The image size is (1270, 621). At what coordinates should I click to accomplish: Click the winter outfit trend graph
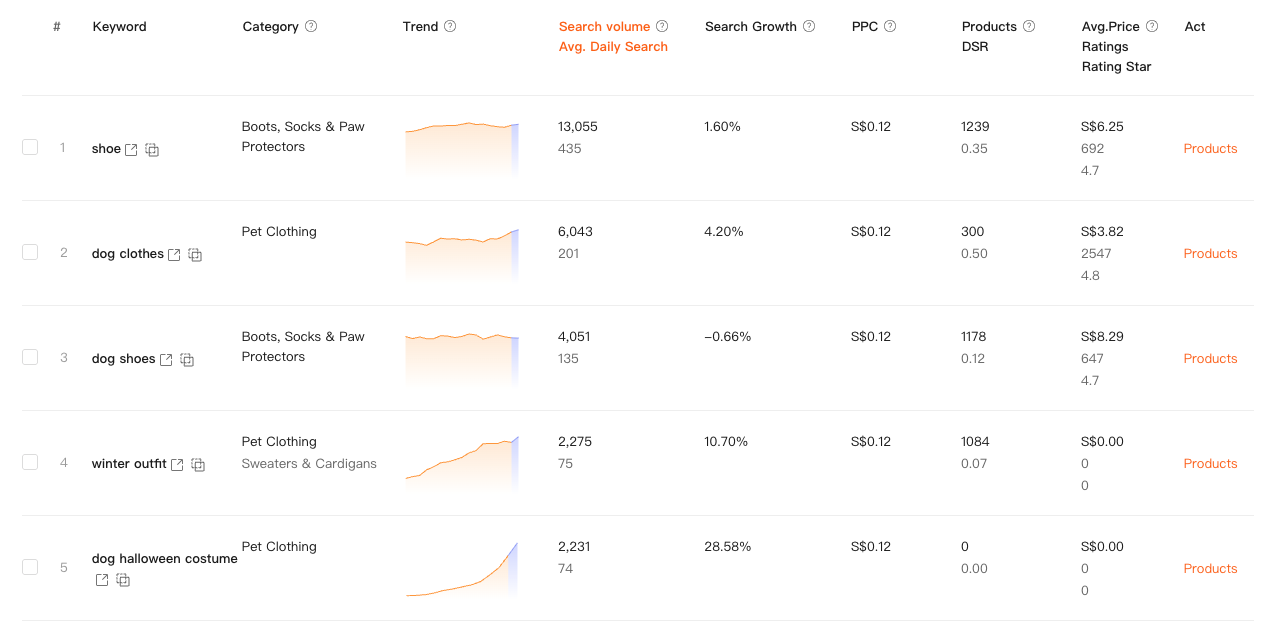[462, 460]
